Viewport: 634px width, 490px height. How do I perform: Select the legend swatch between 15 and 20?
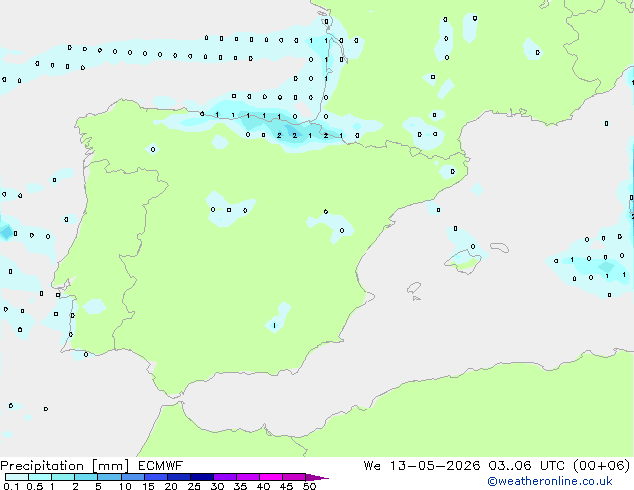155,477
